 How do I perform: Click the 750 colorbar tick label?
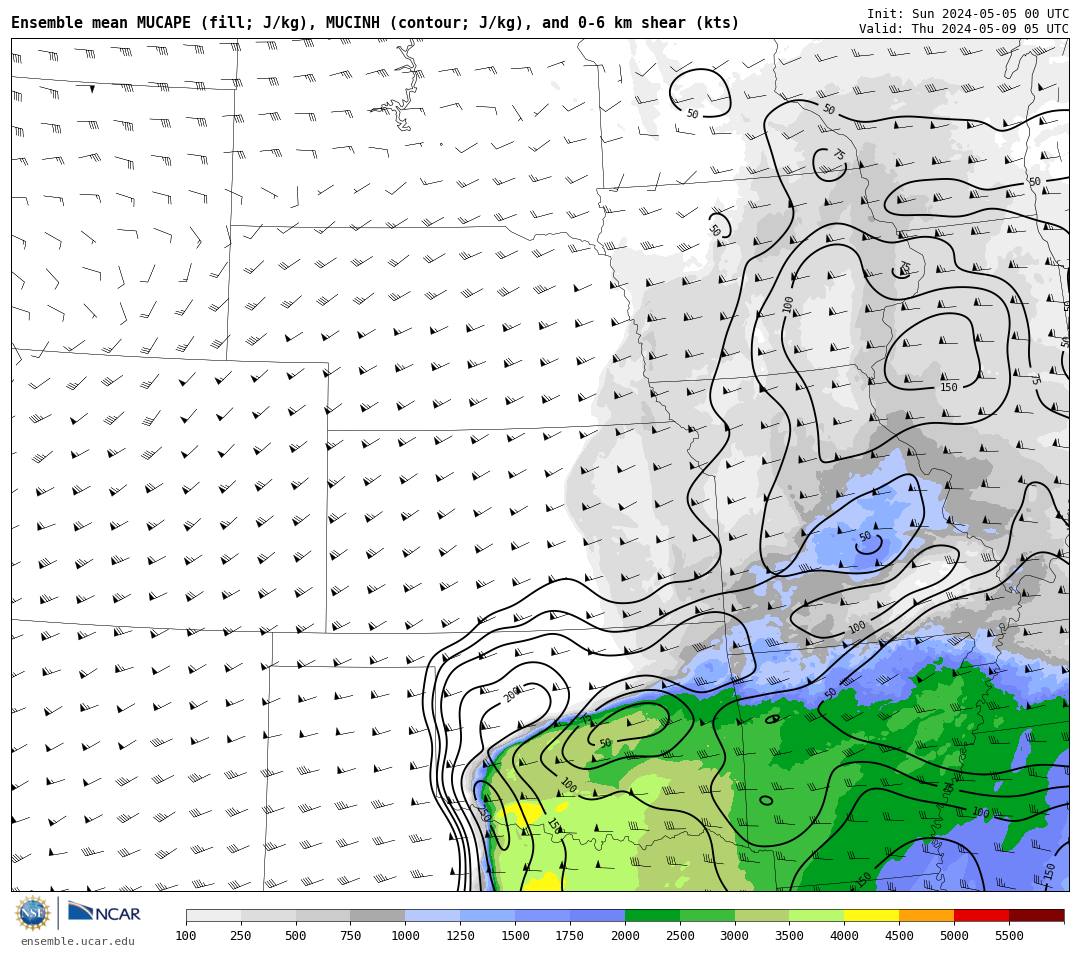(x=351, y=935)
